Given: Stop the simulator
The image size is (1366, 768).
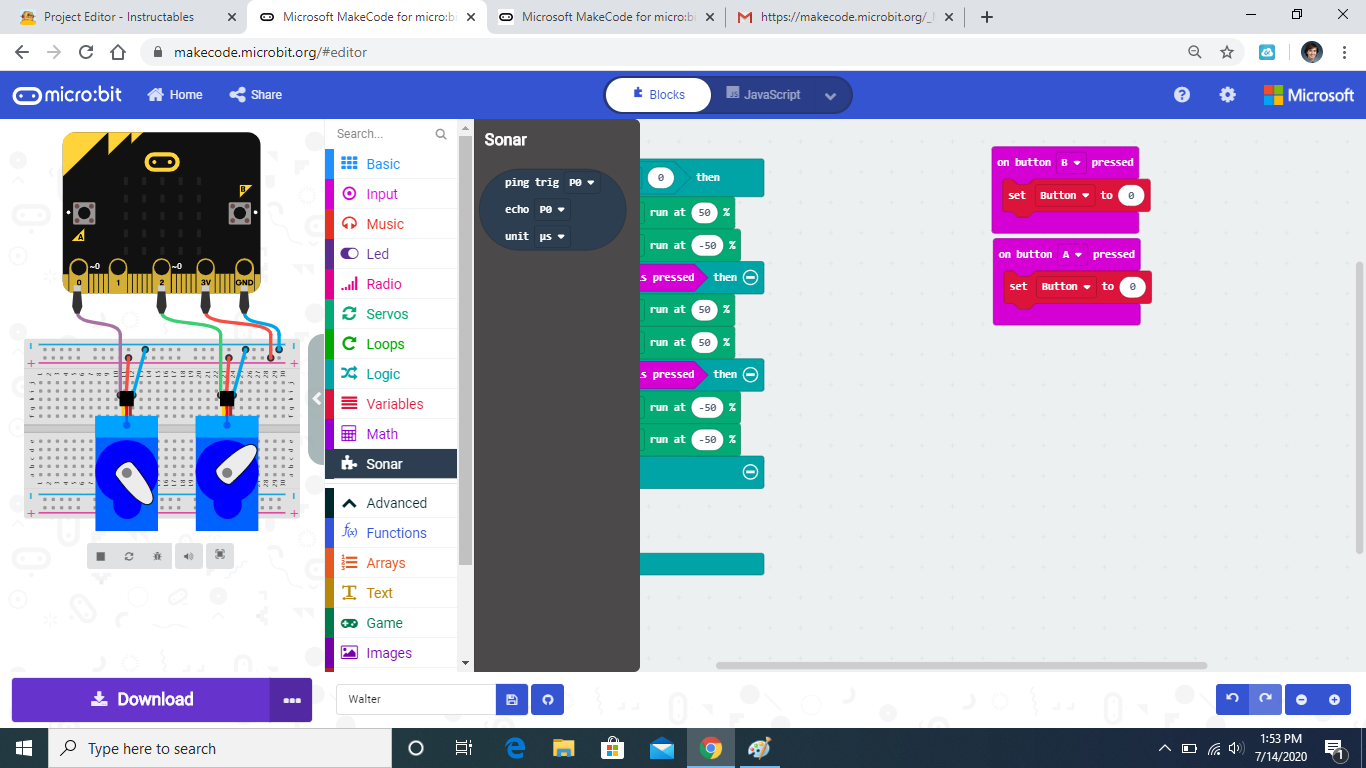Looking at the screenshot, I should 101,556.
